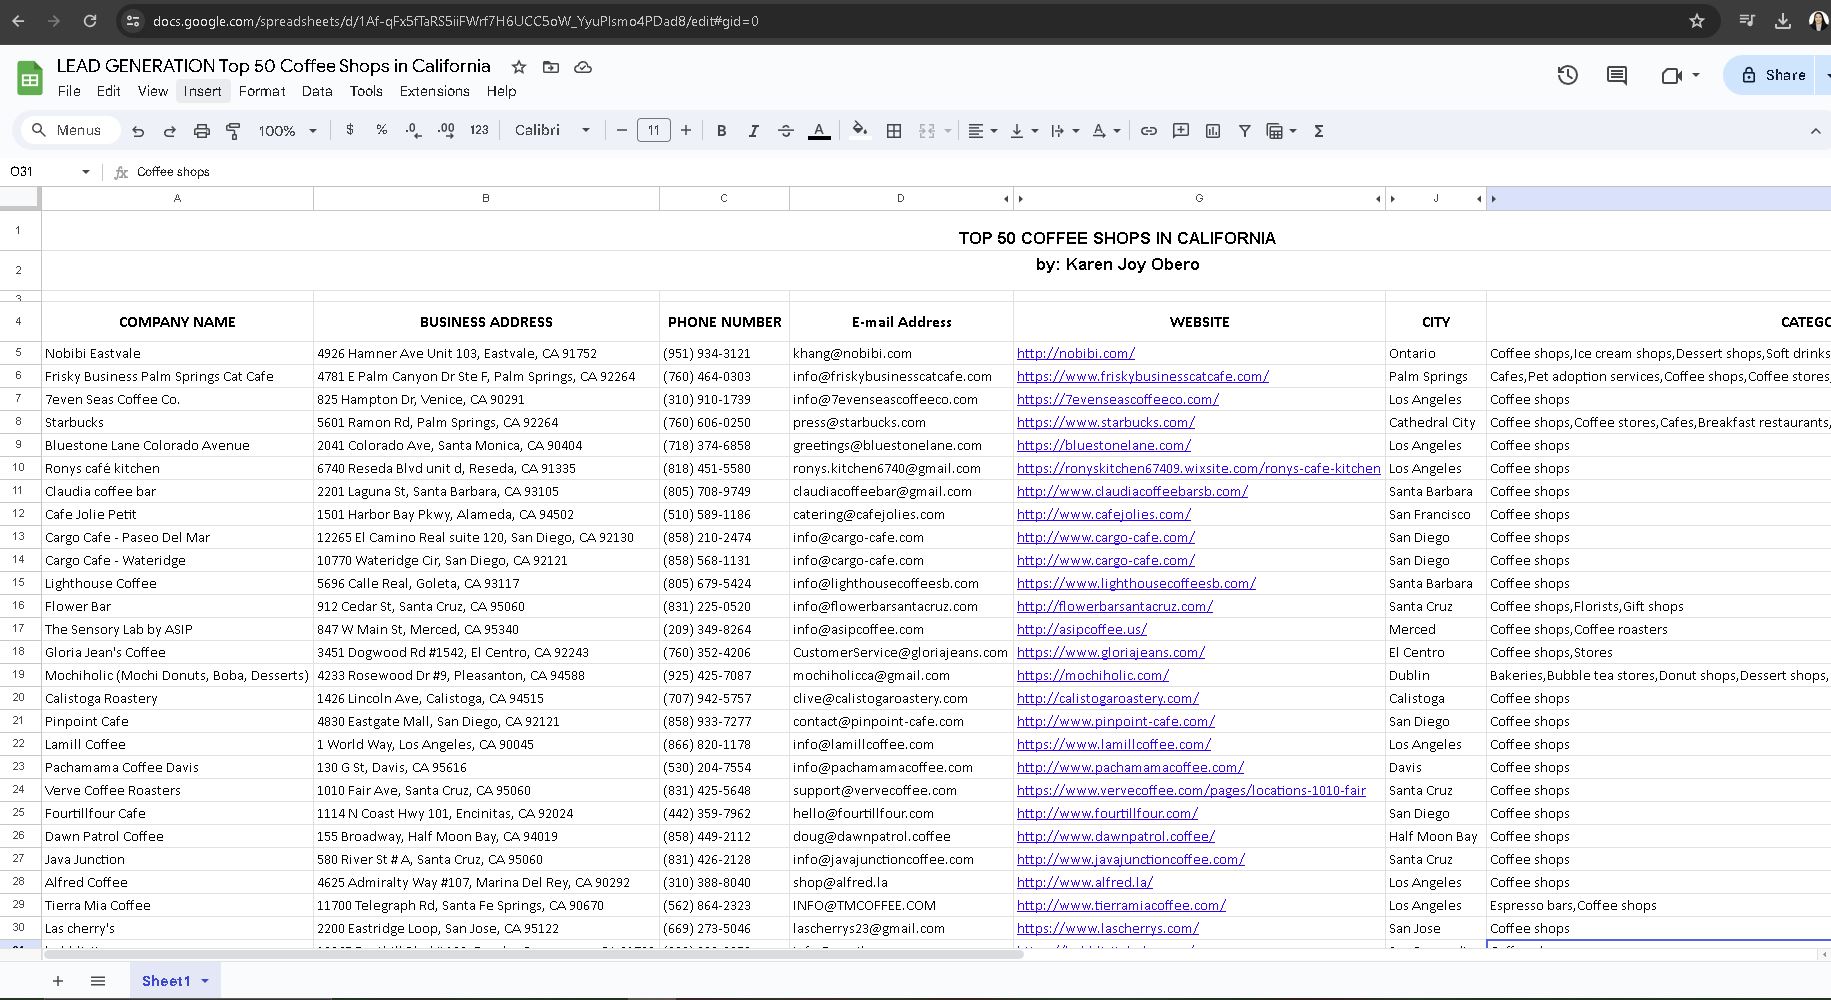Open the Google Sheets home icon

pyautogui.click(x=29, y=78)
